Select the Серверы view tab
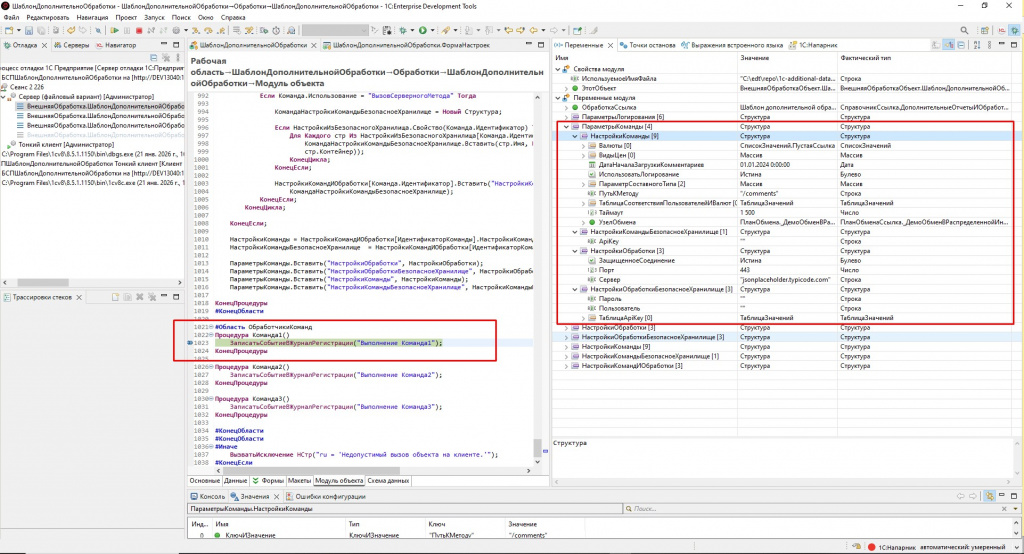 pos(75,46)
